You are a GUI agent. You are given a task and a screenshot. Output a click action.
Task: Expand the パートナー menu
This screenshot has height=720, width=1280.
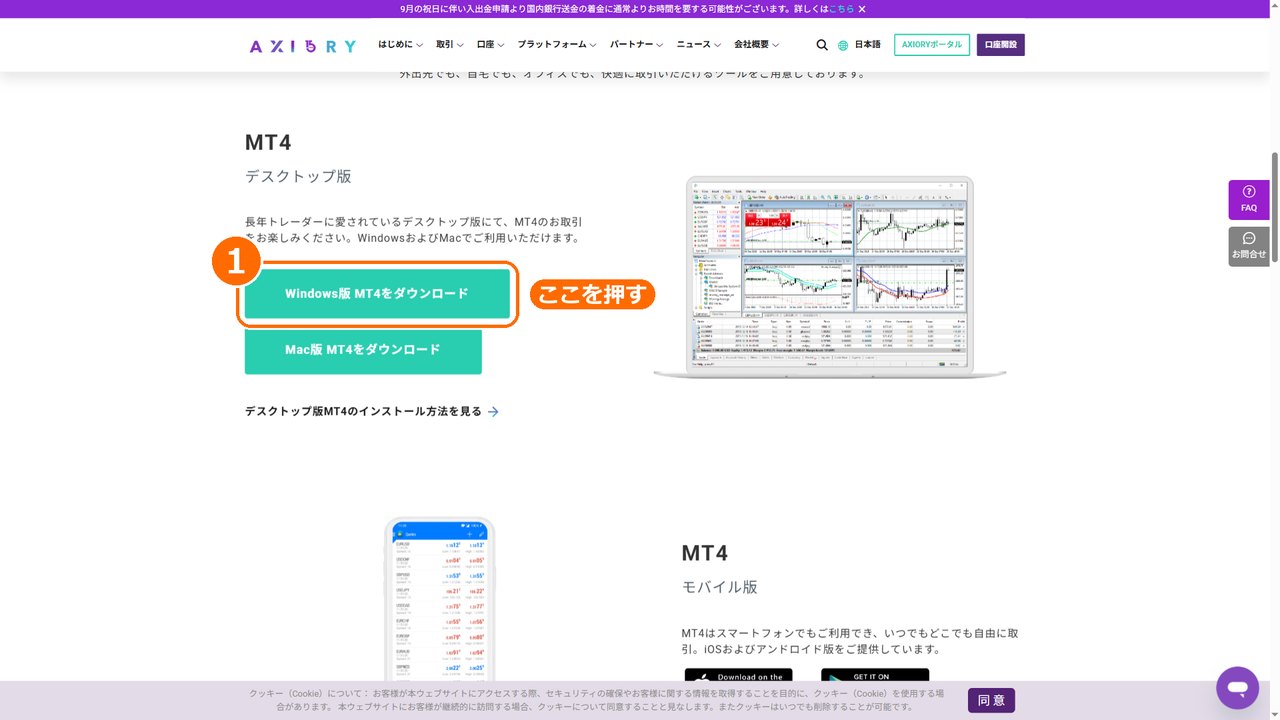(636, 45)
